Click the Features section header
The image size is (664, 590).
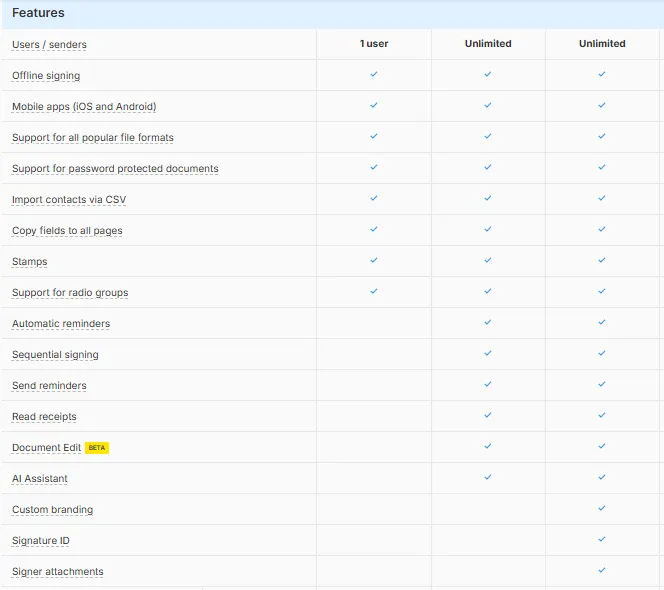38,13
